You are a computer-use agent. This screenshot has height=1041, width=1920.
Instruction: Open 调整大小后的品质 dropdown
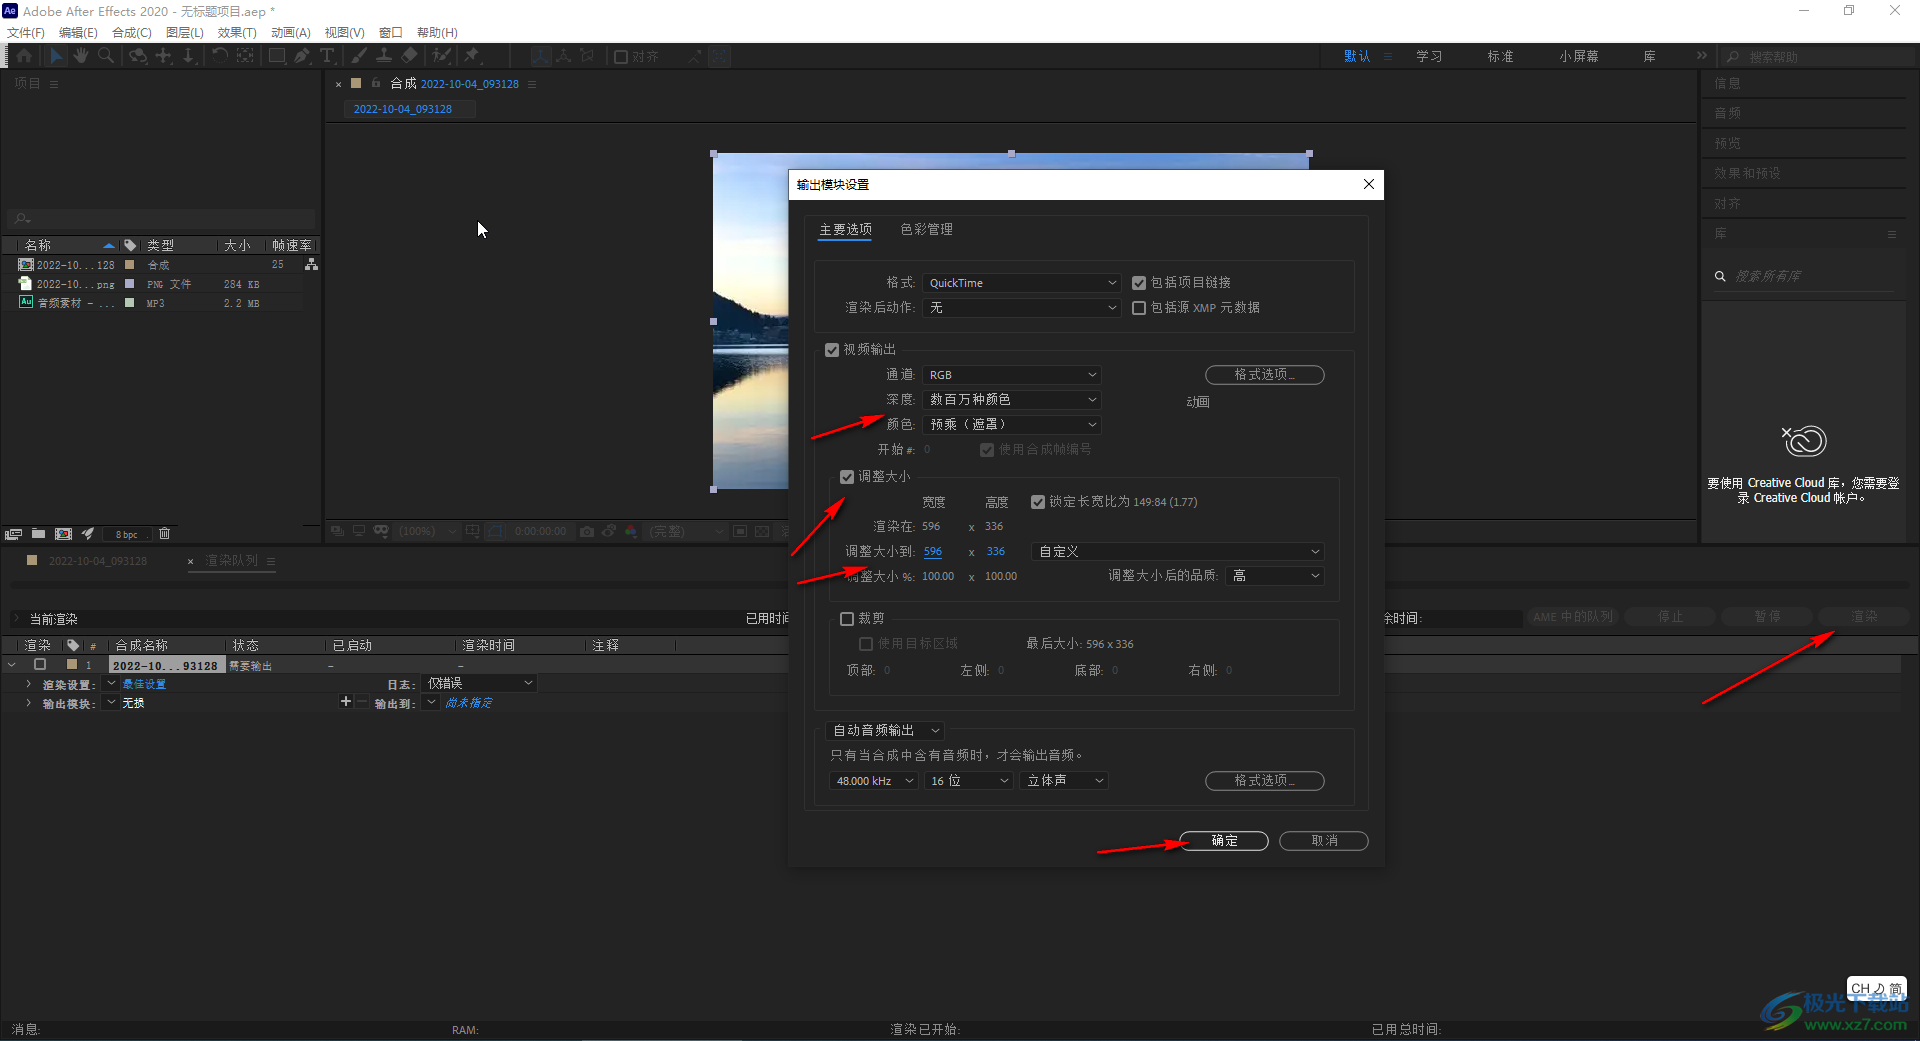coord(1275,576)
